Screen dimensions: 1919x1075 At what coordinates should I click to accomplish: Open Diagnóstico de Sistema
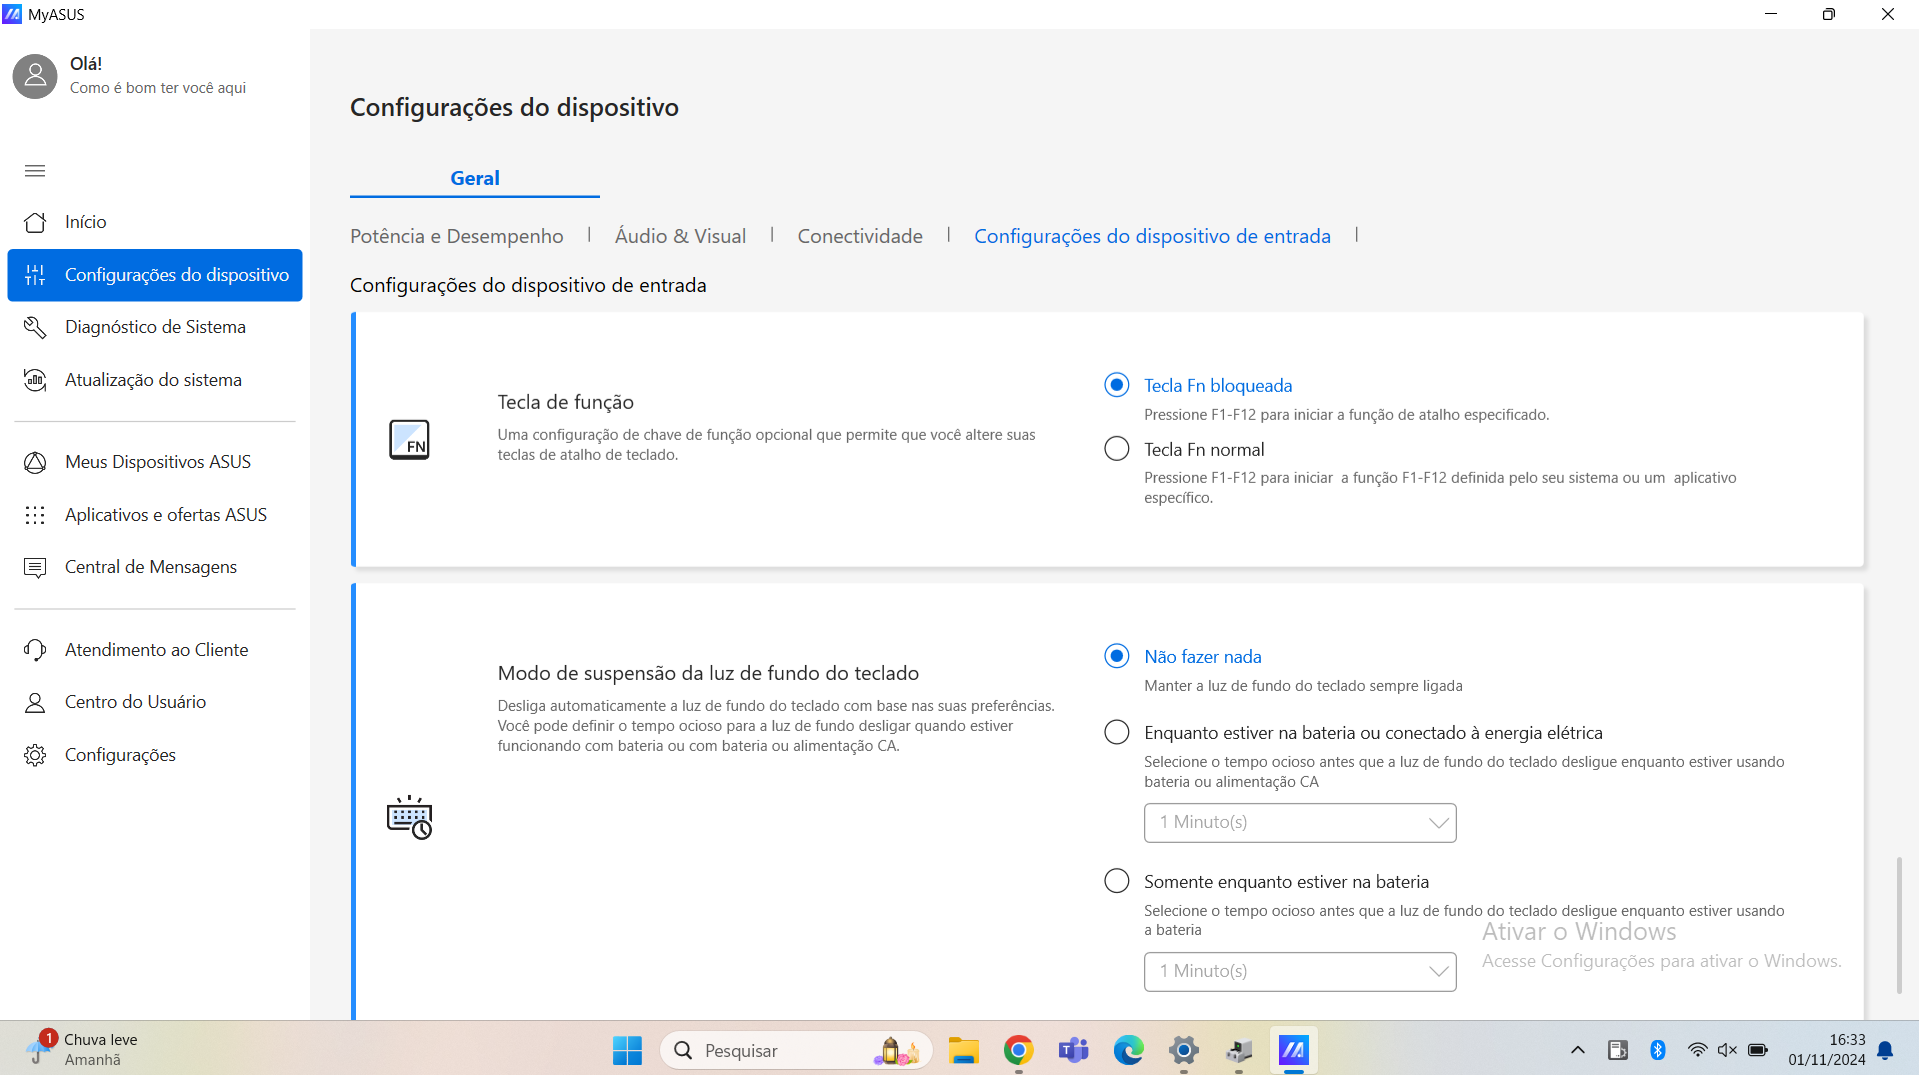(155, 327)
